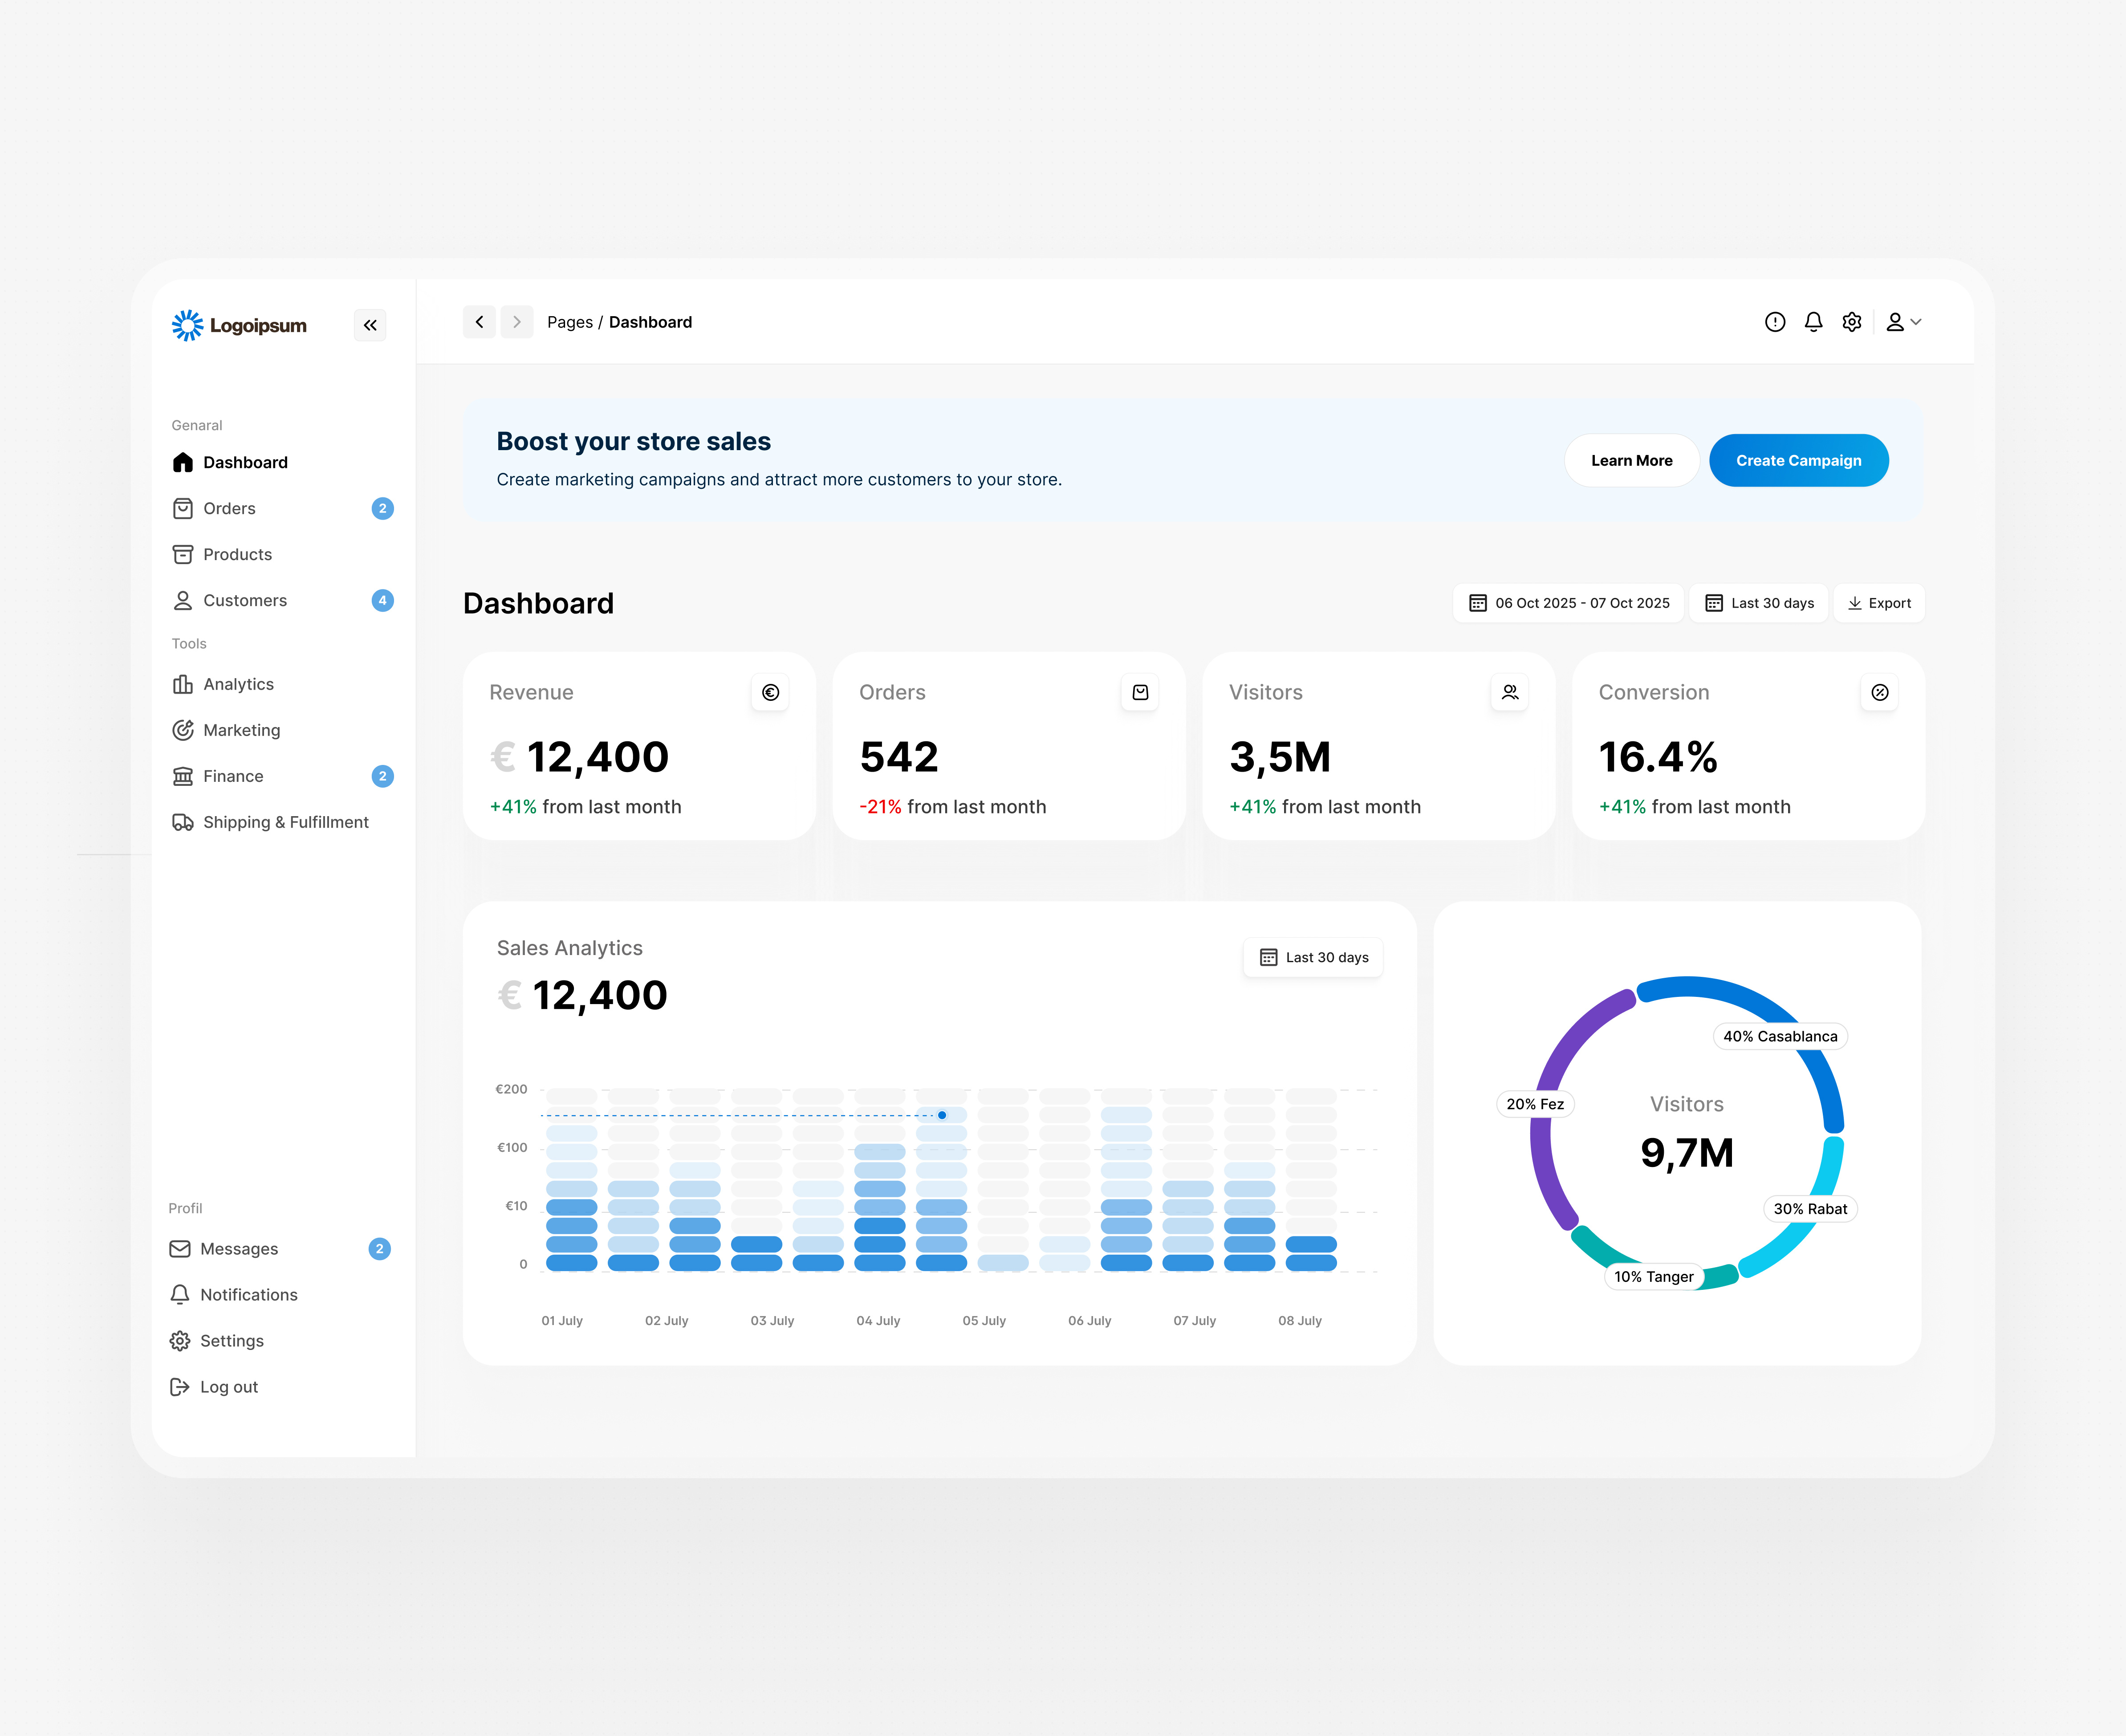2126x1736 pixels.
Task: Open the Last 30 days filter dropdown
Action: 1758,602
